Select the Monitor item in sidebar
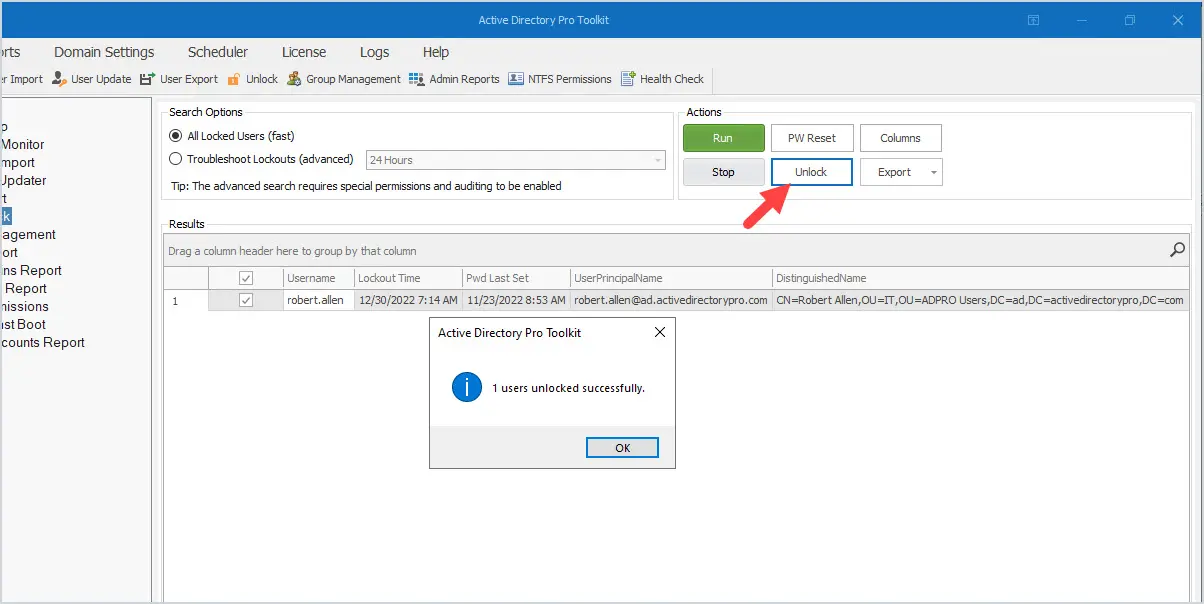Screen dimensions: 1204x604 [22, 144]
